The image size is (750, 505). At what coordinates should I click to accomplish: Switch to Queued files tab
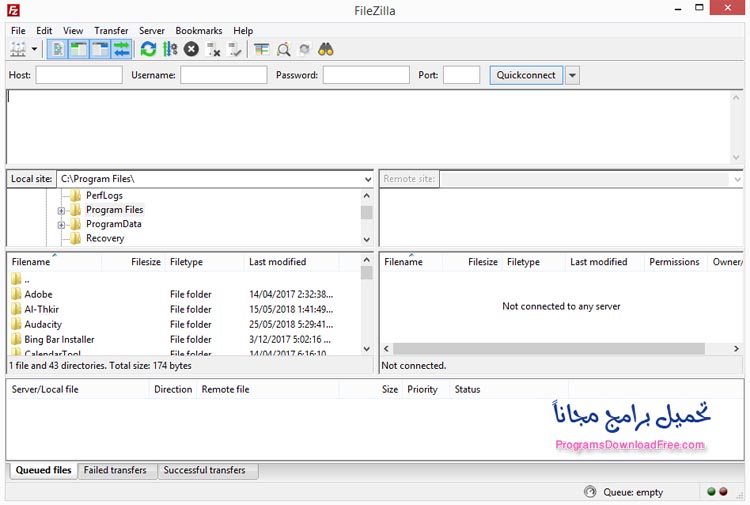tap(43, 470)
